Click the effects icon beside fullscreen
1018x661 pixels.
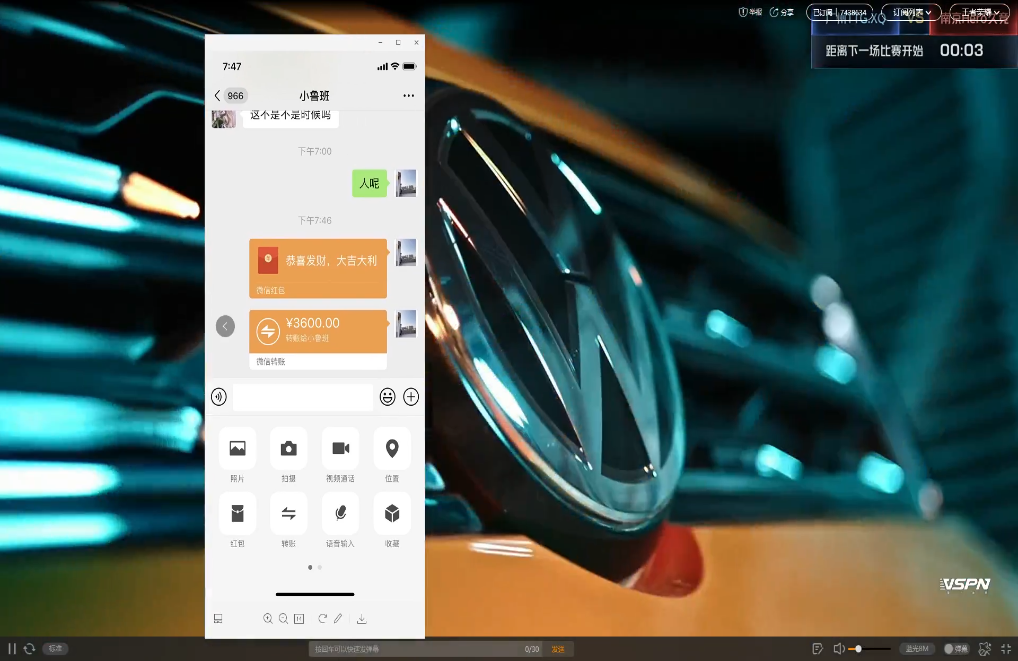985,648
